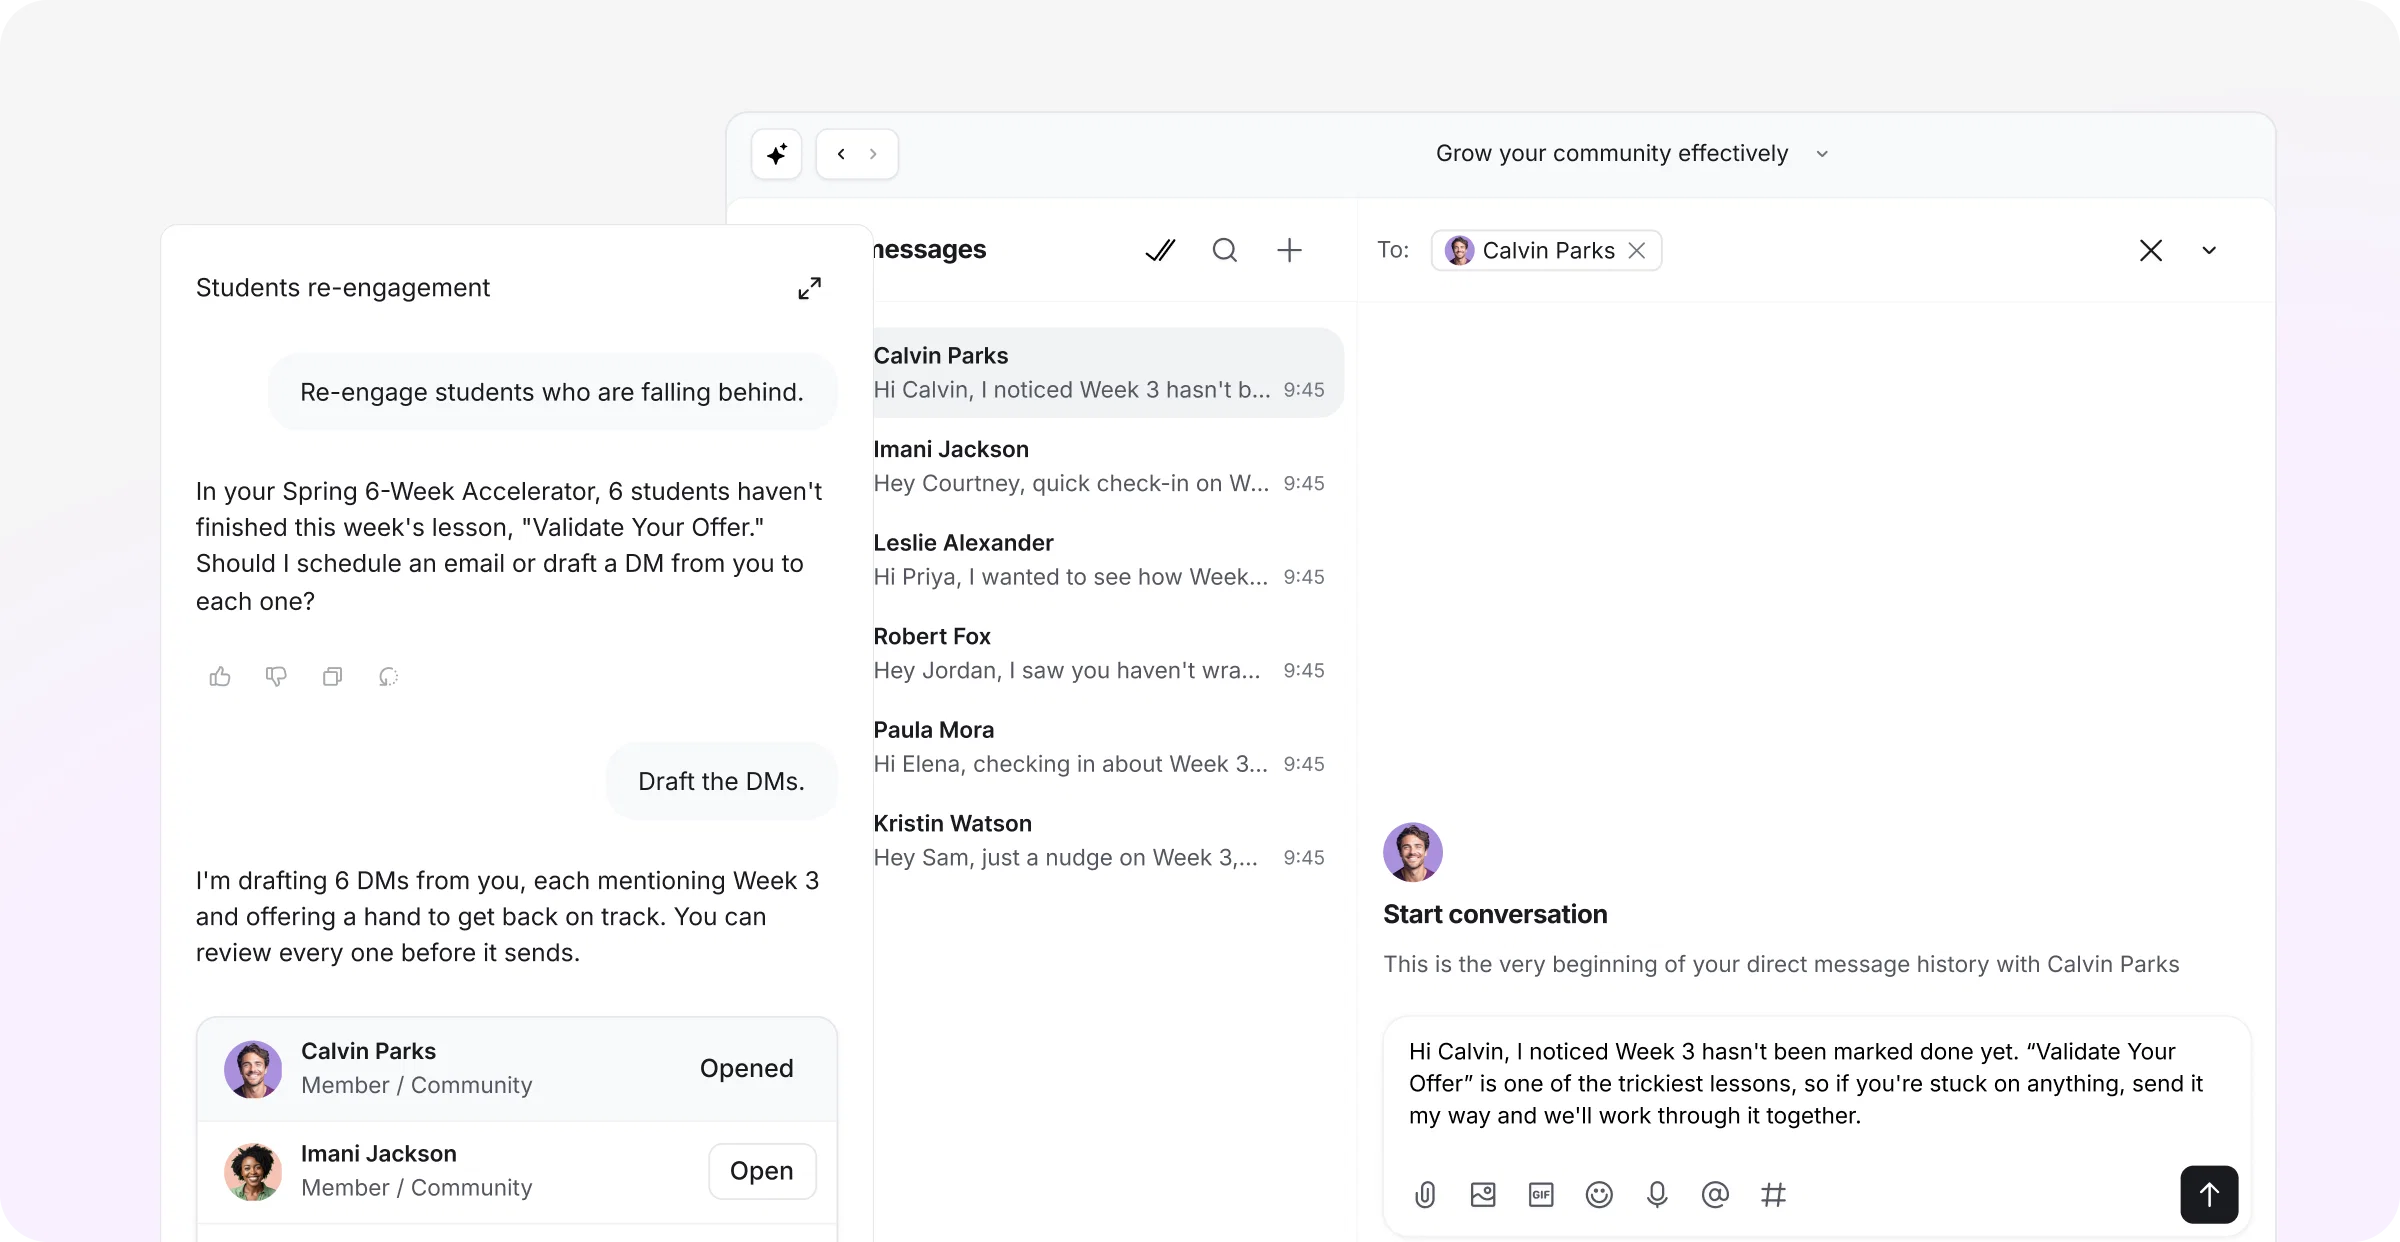Open the GIF picker
This screenshot has height=1242, width=2400.
click(x=1541, y=1194)
